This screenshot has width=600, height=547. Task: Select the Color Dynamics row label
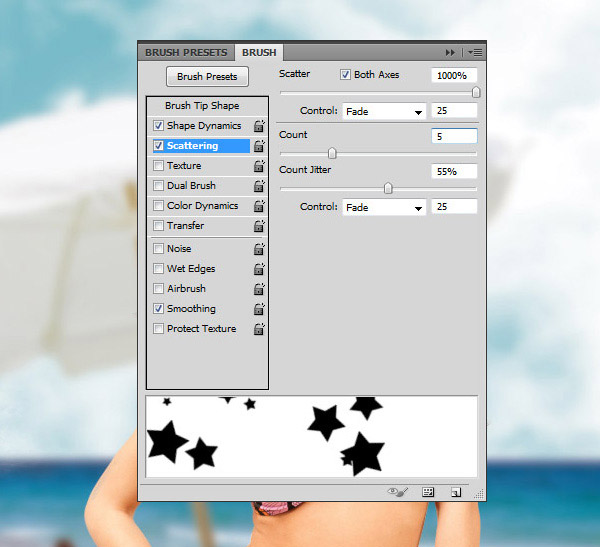pos(202,206)
